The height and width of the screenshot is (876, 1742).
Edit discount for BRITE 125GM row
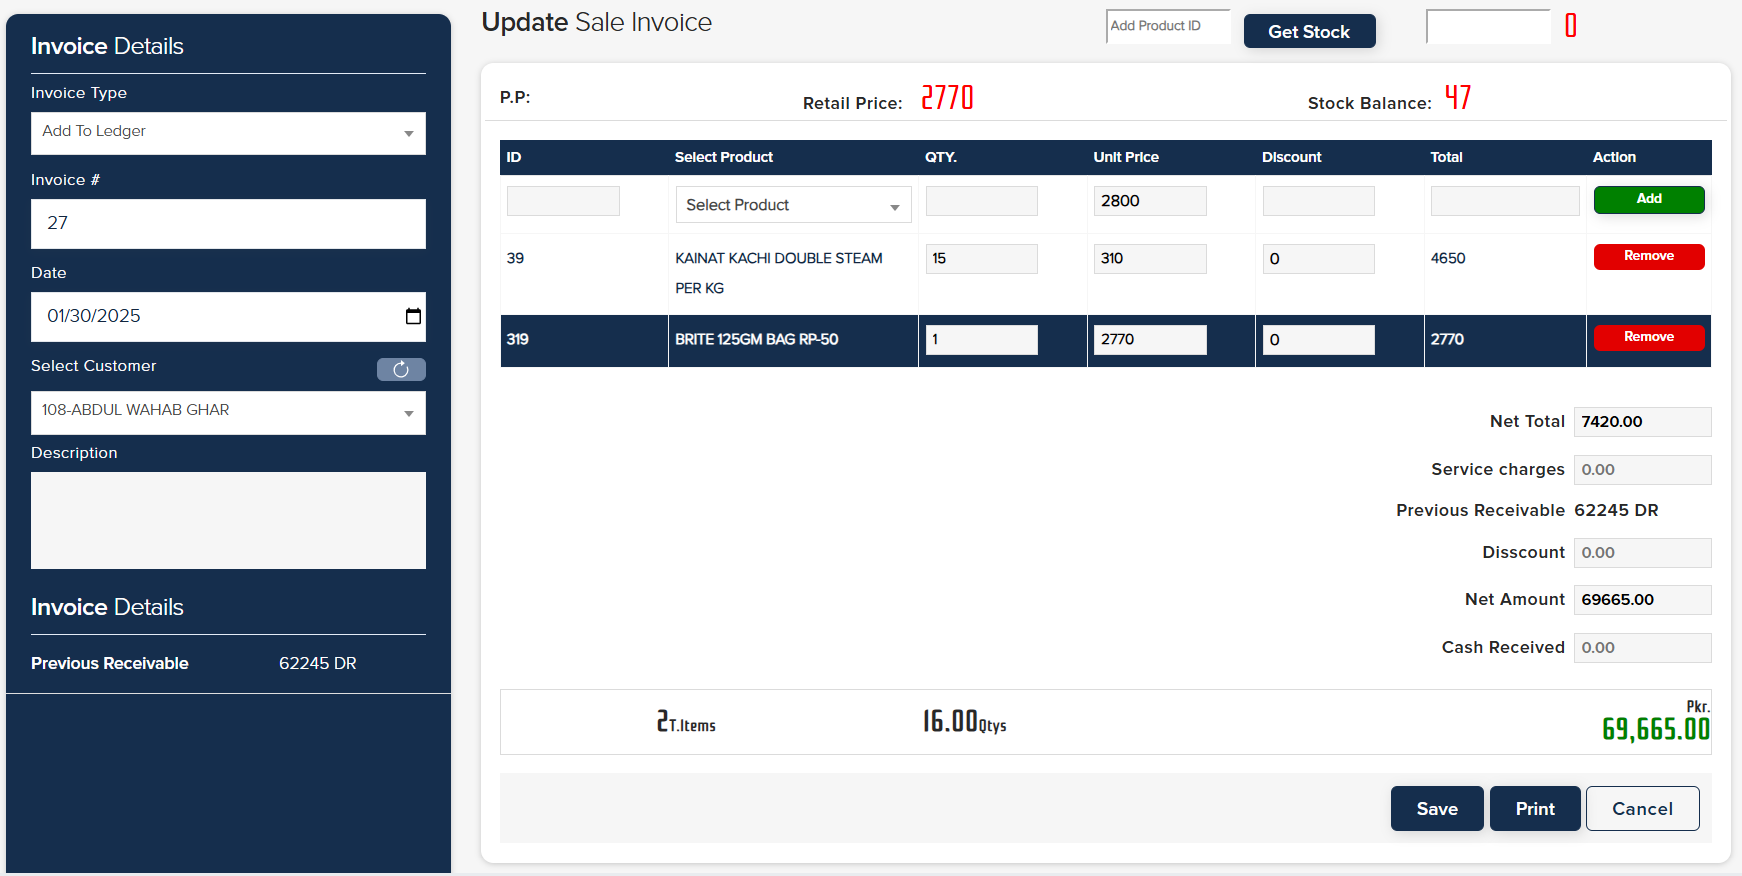(1318, 340)
